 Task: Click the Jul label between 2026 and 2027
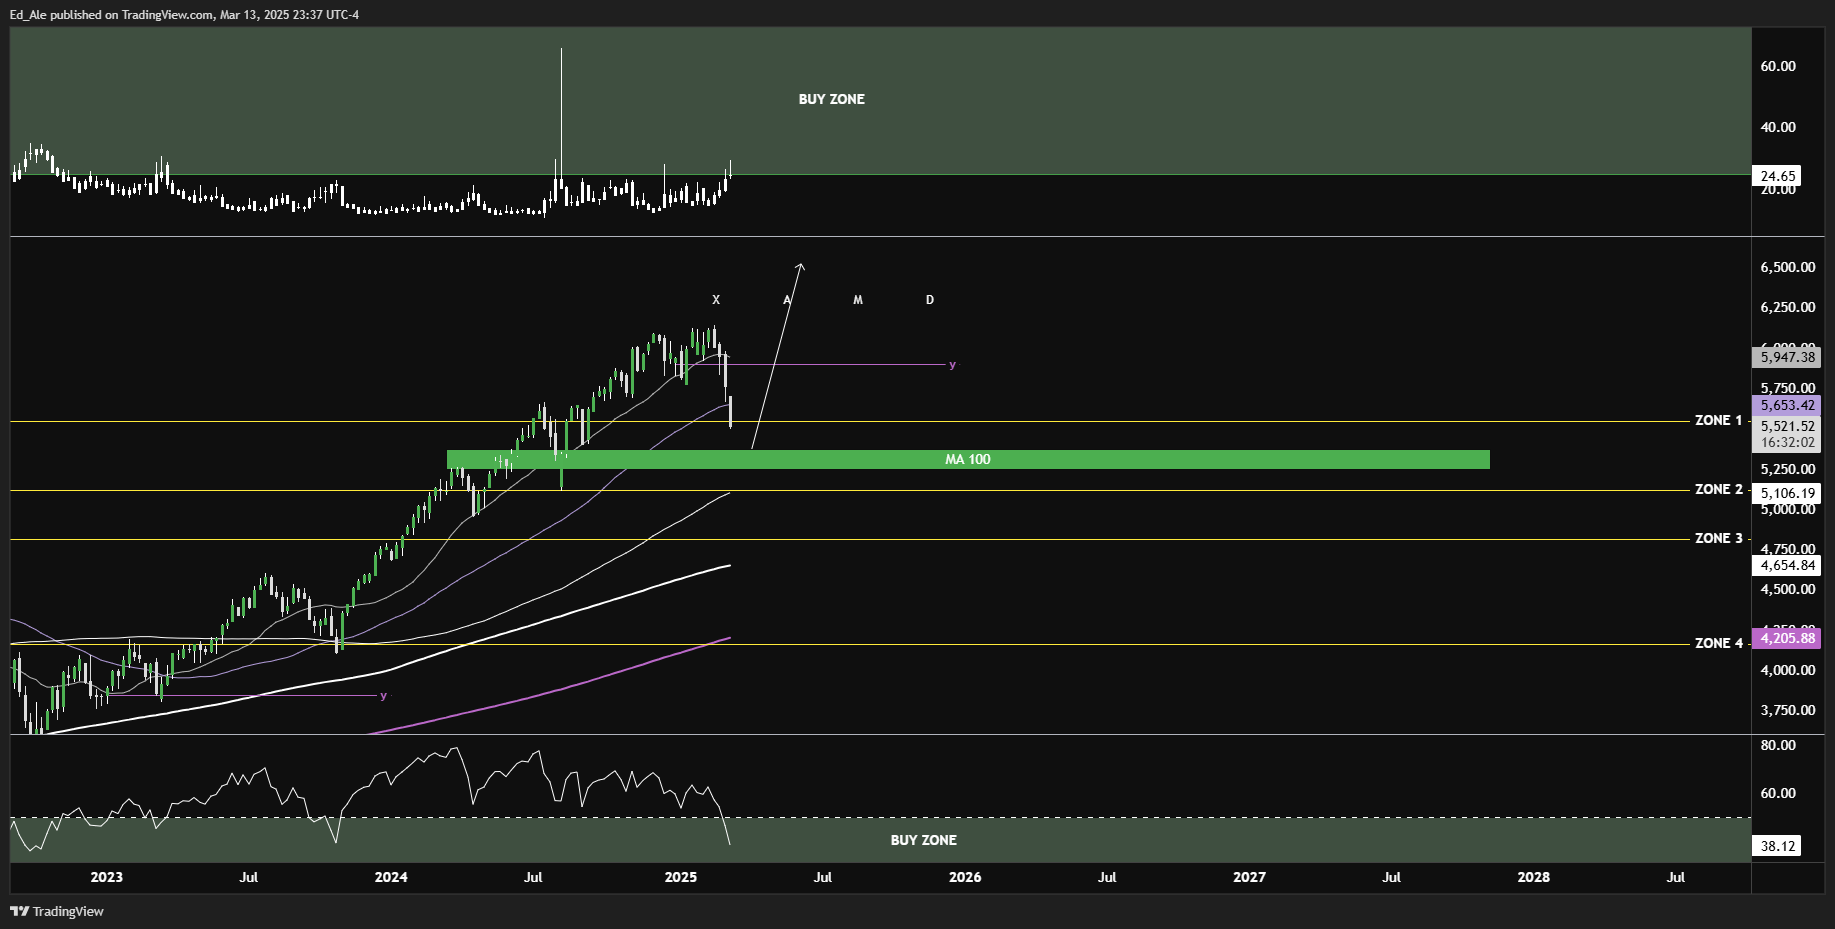click(1107, 877)
